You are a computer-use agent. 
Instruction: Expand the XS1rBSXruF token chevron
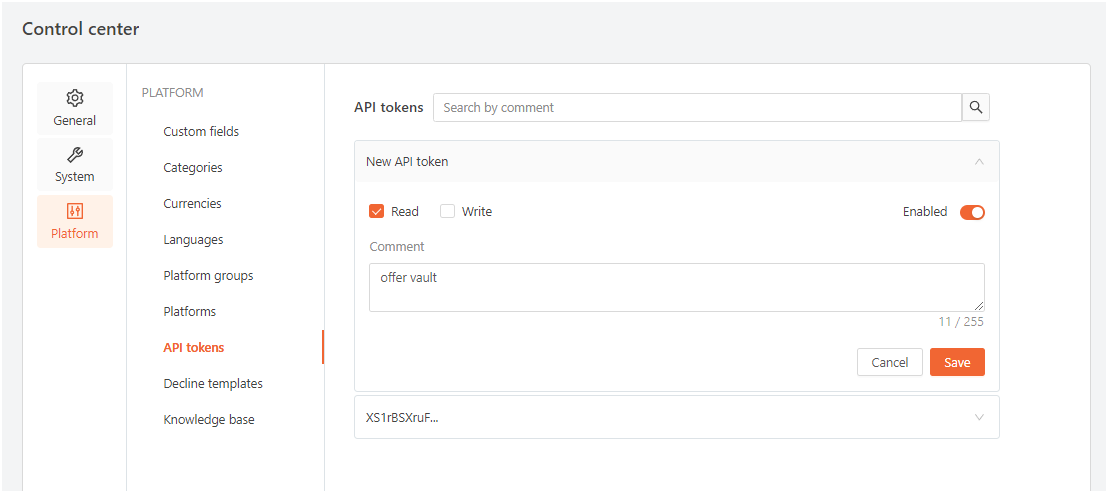tap(979, 417)
